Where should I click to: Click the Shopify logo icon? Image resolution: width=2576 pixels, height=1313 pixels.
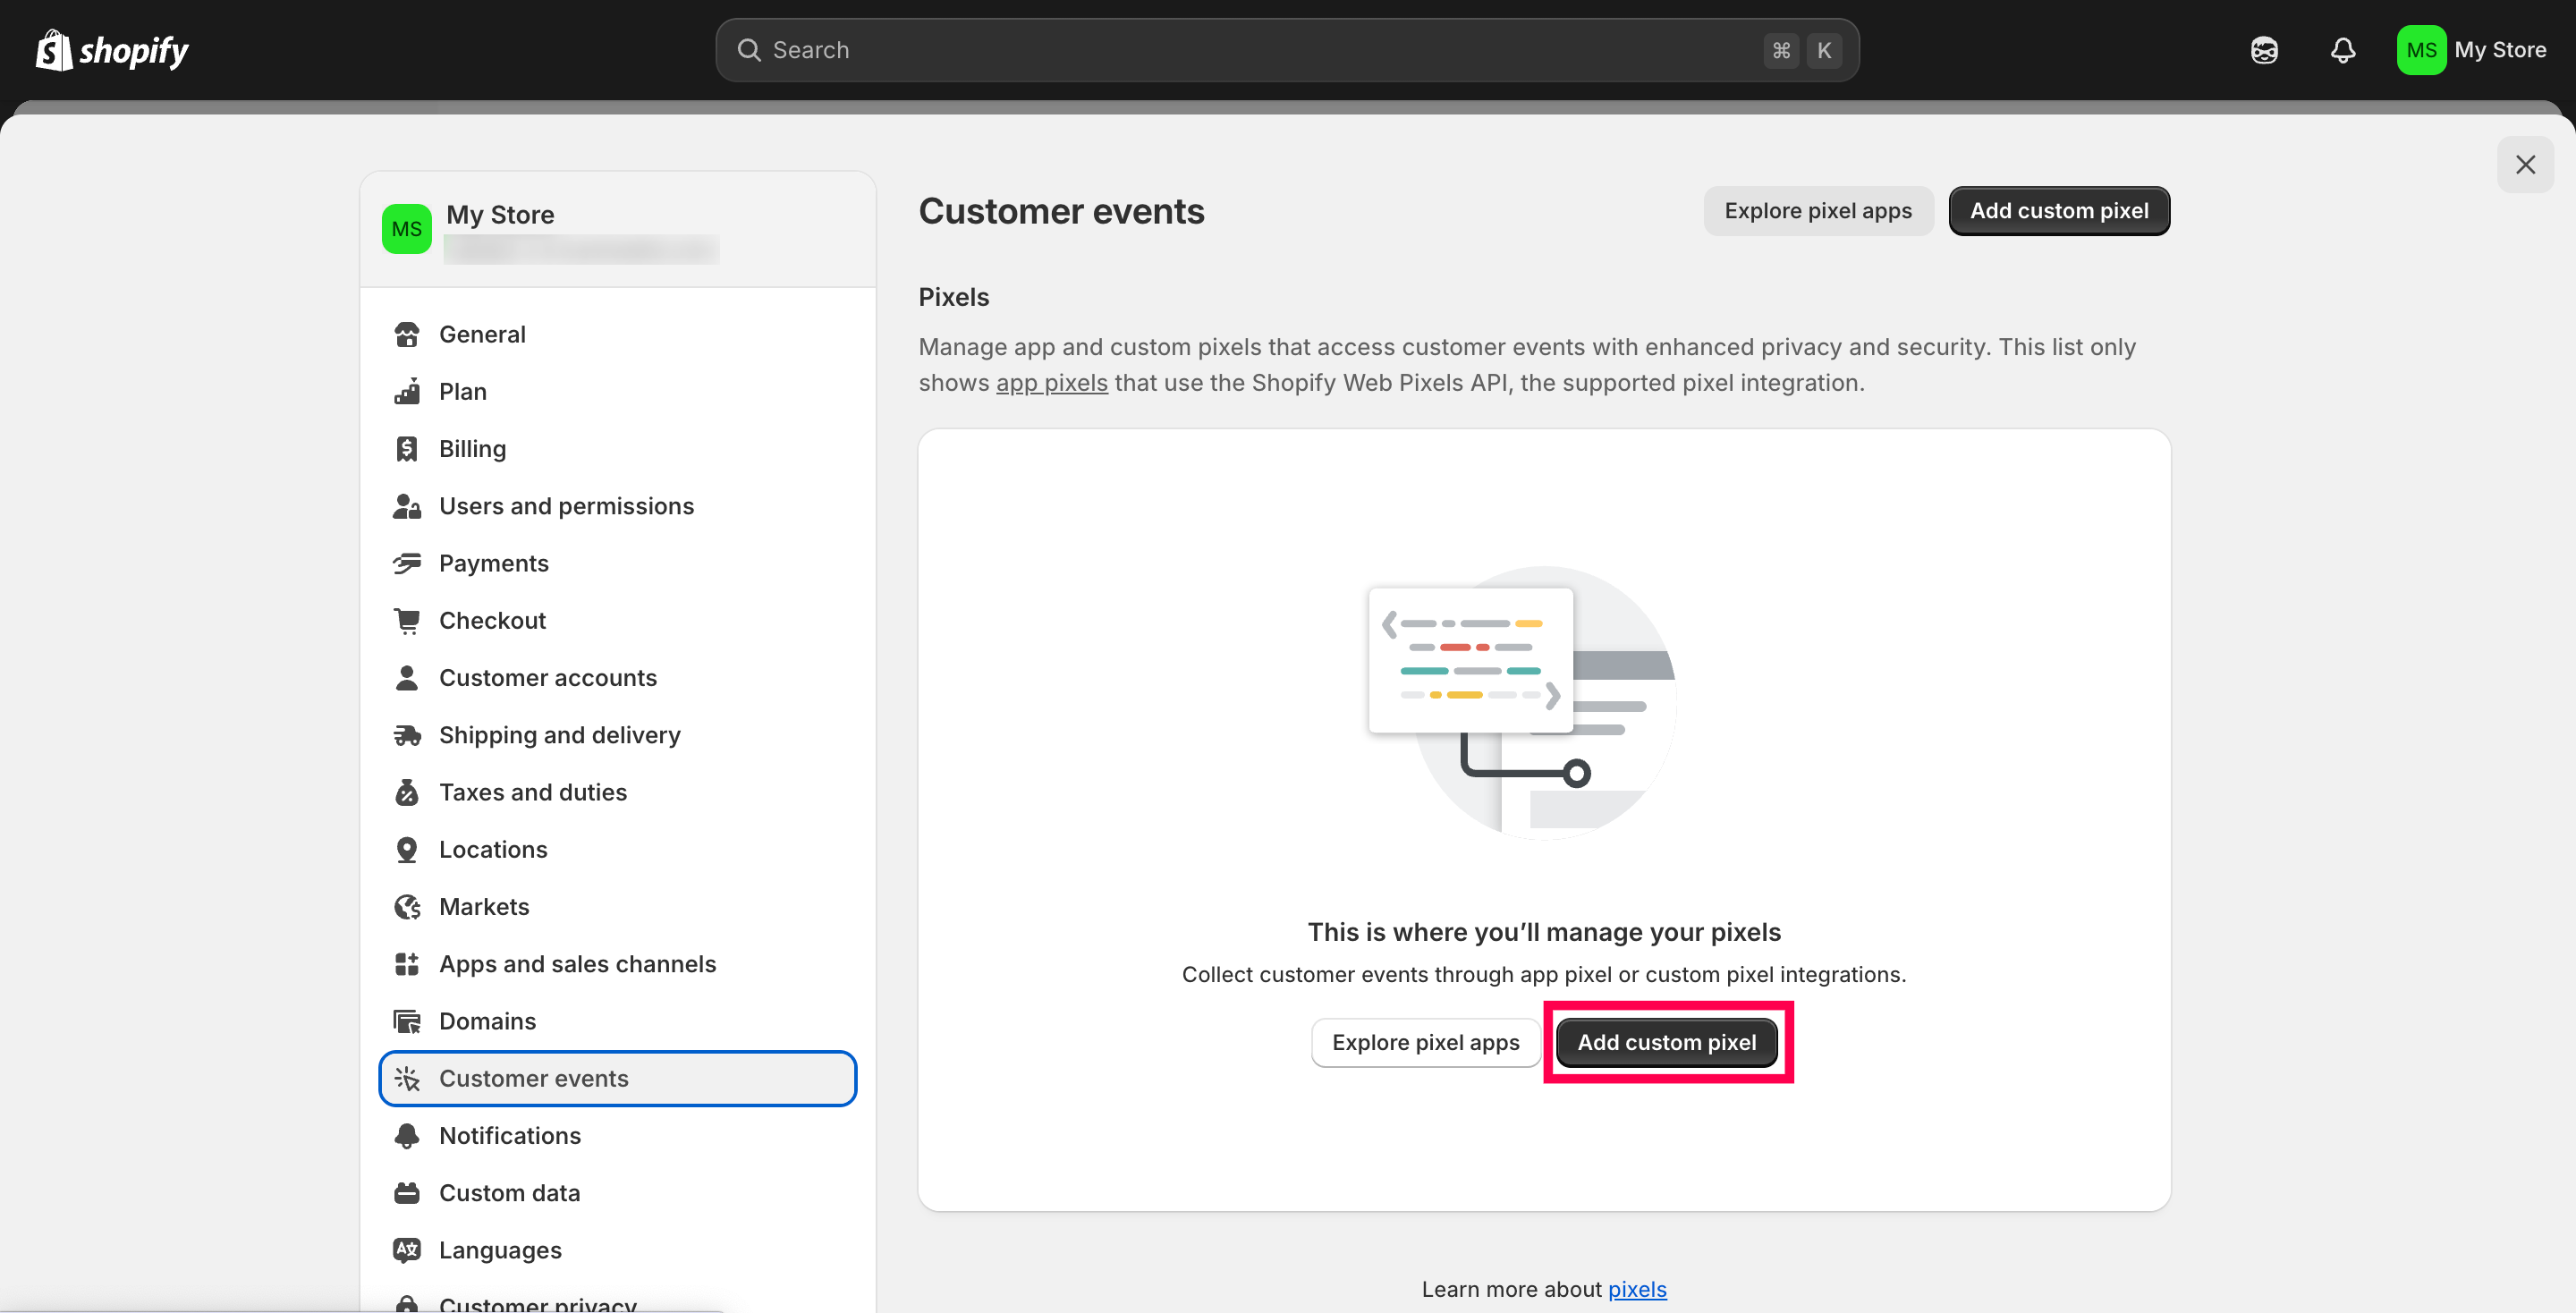(54, 50)
